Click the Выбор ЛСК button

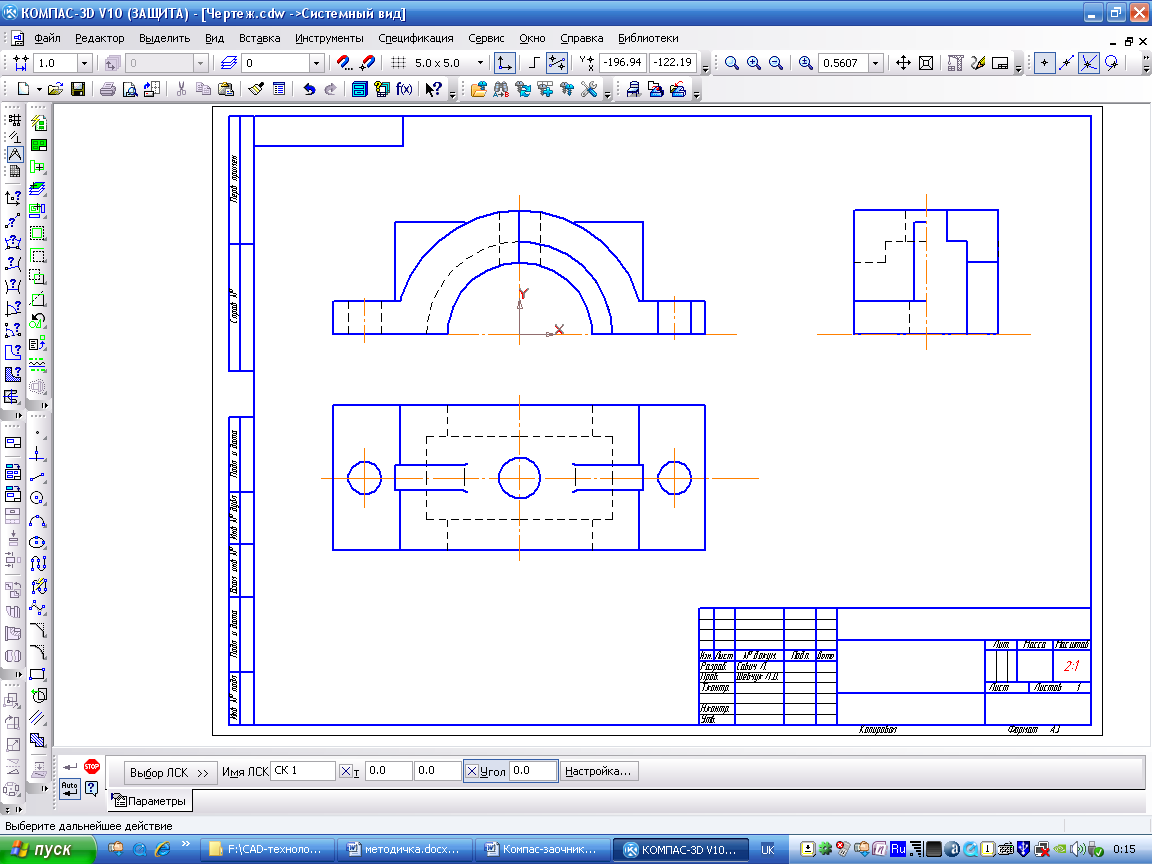coord(170,772)
